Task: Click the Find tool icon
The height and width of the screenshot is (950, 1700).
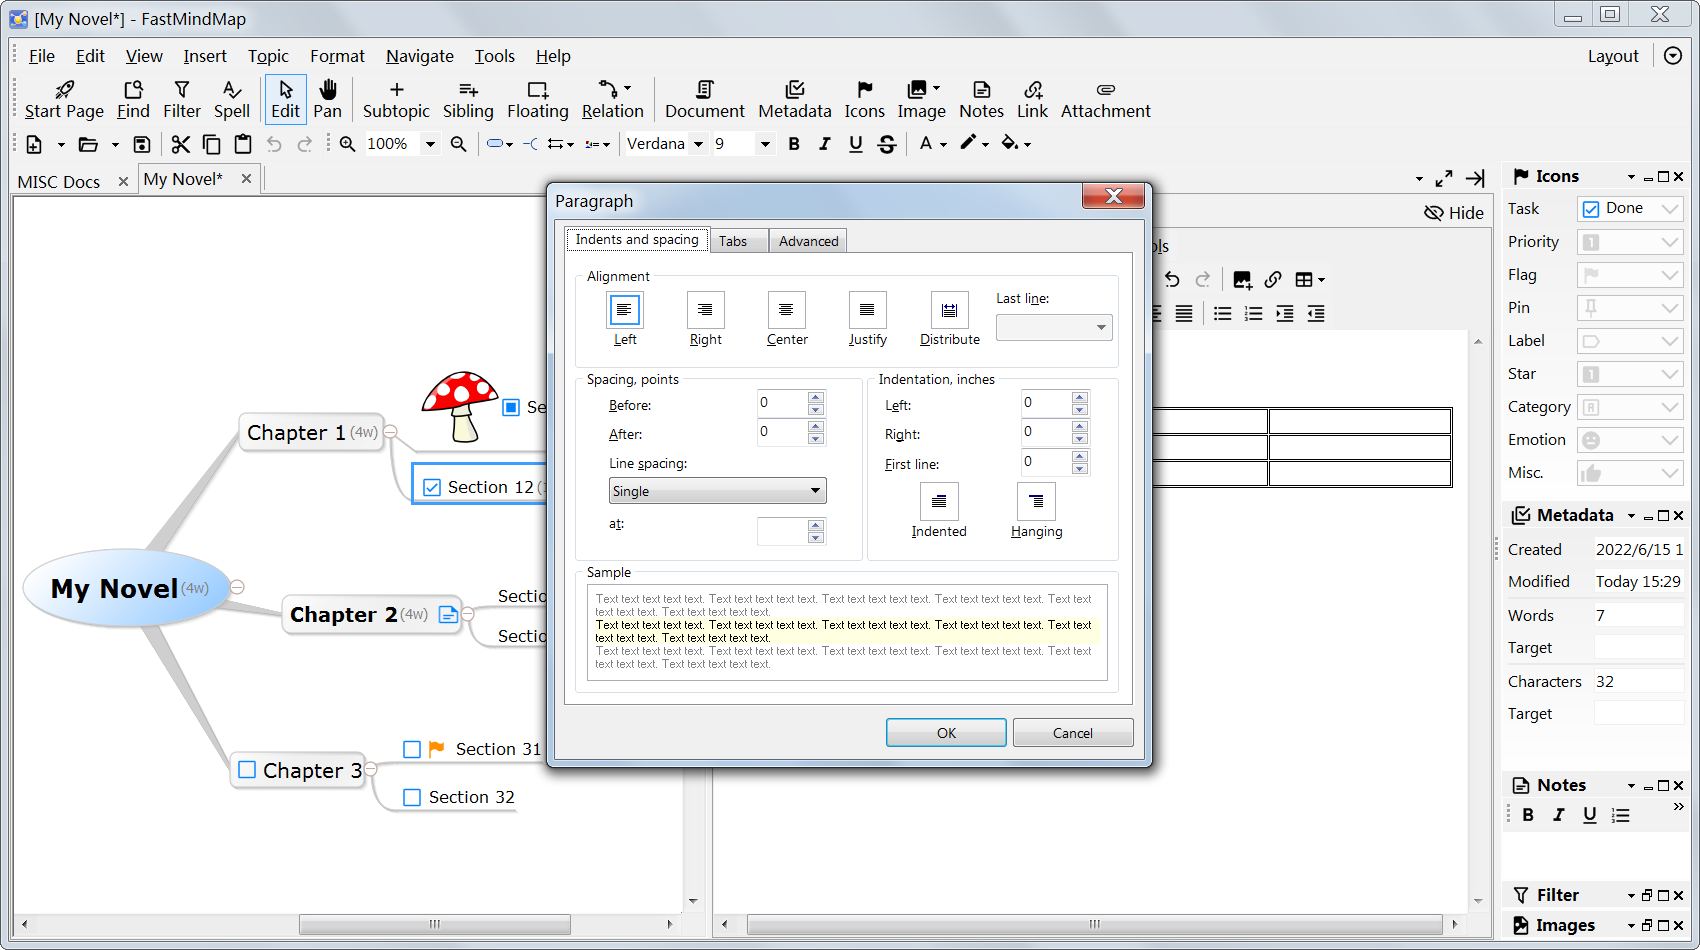Action: tap(133, 100)
